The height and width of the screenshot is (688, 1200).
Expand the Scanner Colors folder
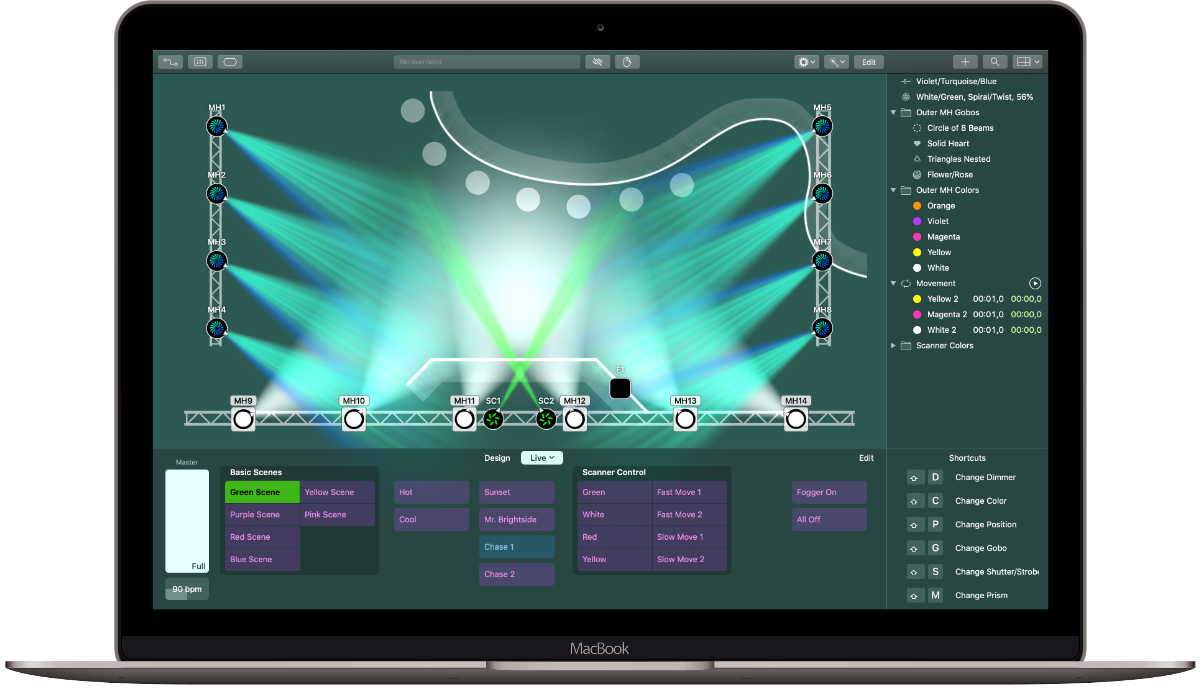(x=894, y=346)
